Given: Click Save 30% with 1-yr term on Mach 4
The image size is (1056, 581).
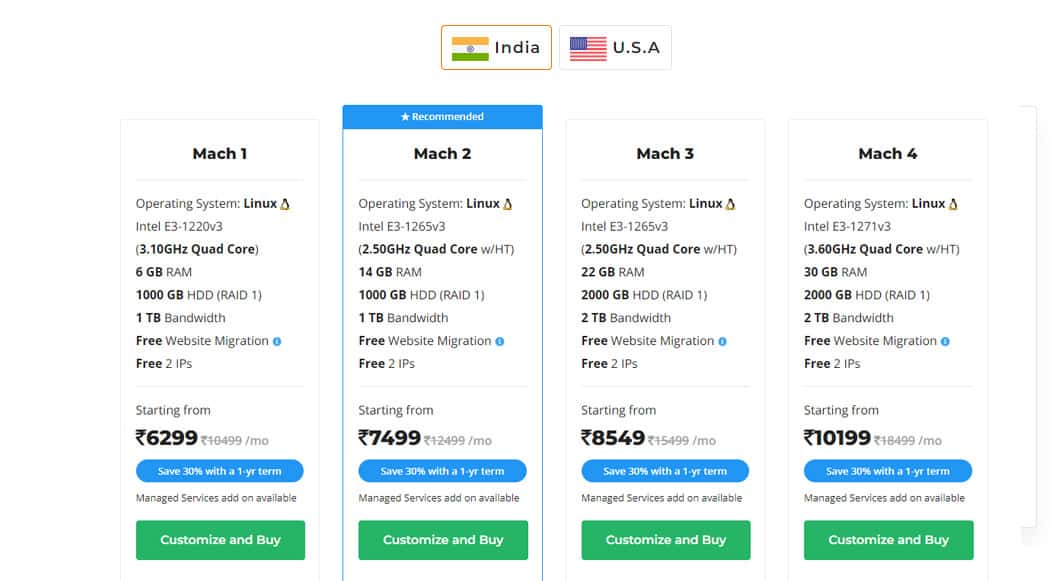Looking at the screenshot, I should point(888,471).
